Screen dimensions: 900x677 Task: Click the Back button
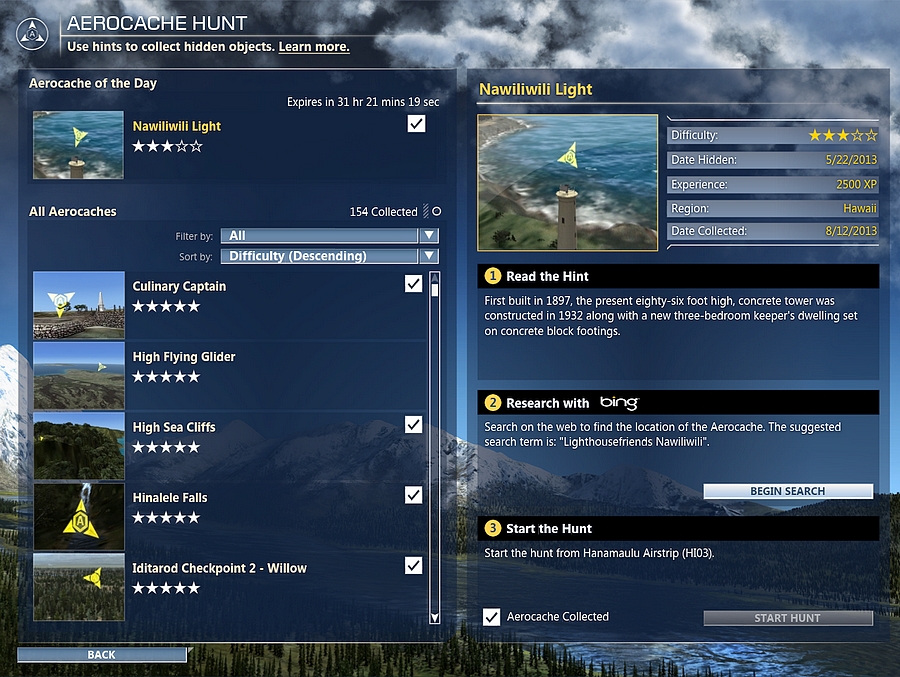[x=102, y=655]
